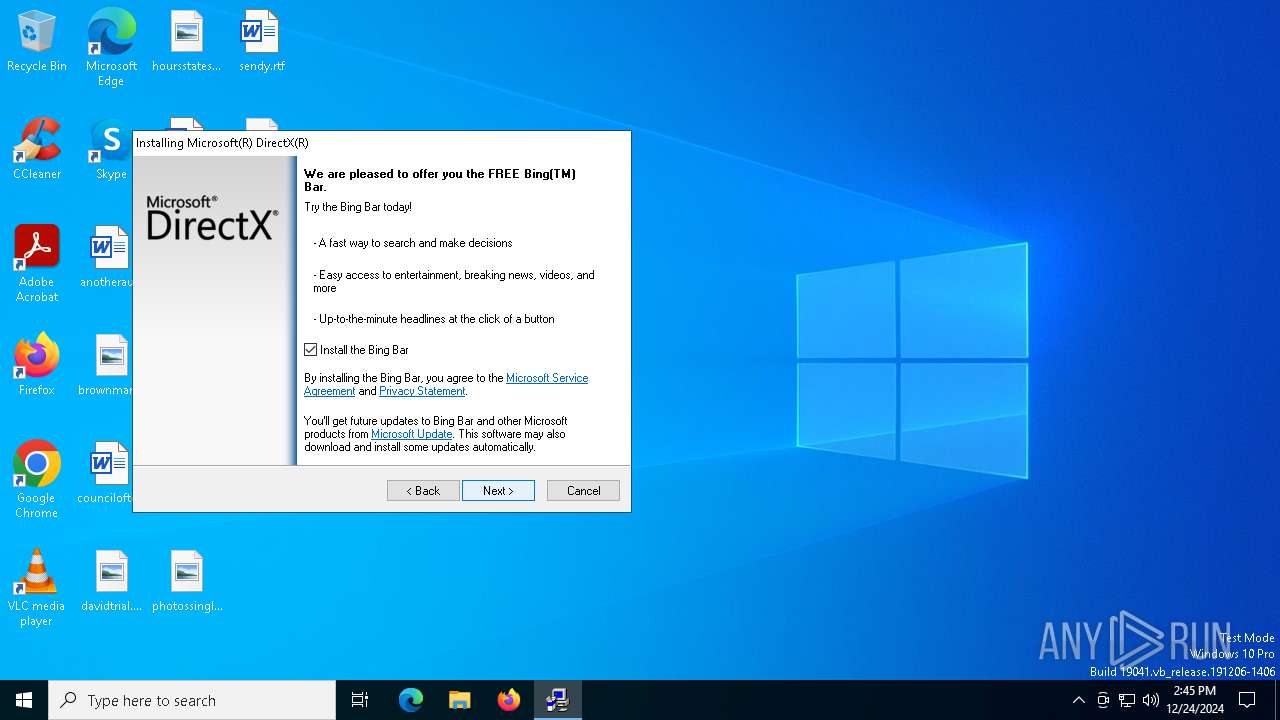Click the Next button in DirectX installer
Screen dimensions: 1280x720
pyautogui.click(x=498, y=491)
